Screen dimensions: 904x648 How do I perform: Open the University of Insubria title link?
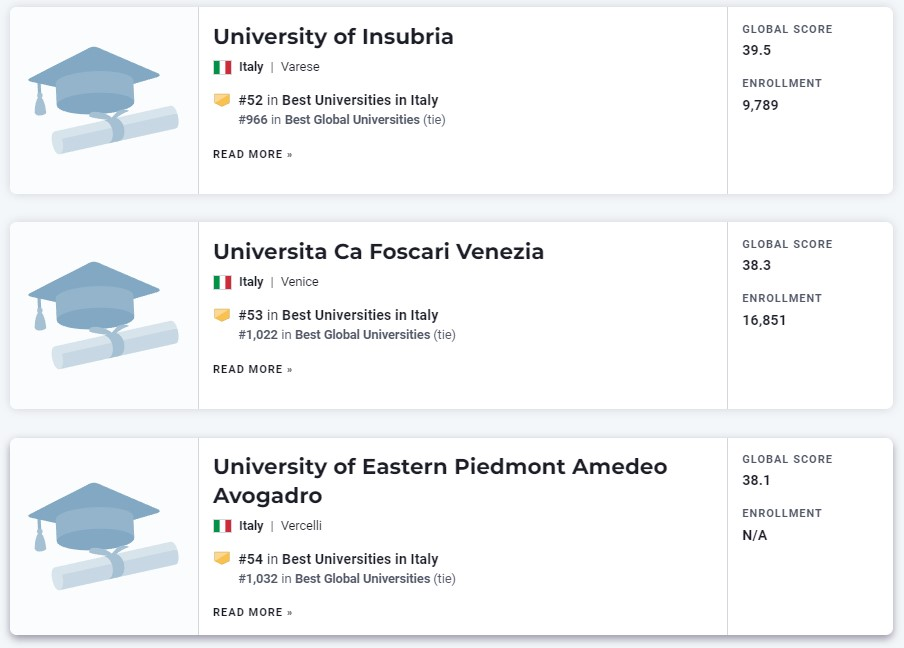333,36
